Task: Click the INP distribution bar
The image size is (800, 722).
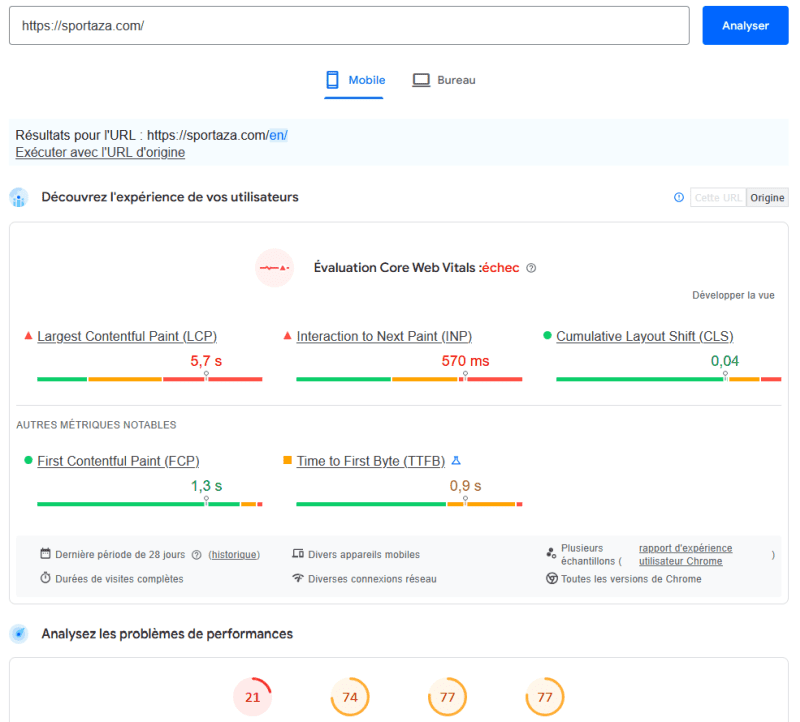Action: coord(409,379)
